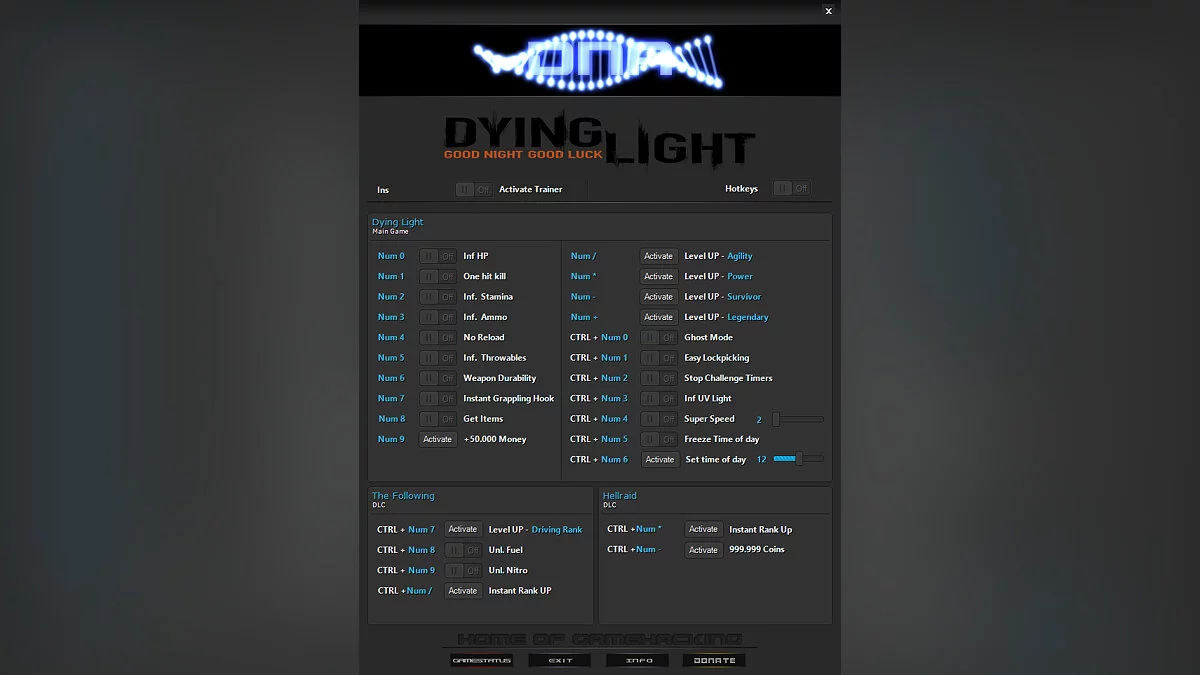The image size is (1200, 675).
Task: Toggle One hit kill on
Action: [437, 276]
